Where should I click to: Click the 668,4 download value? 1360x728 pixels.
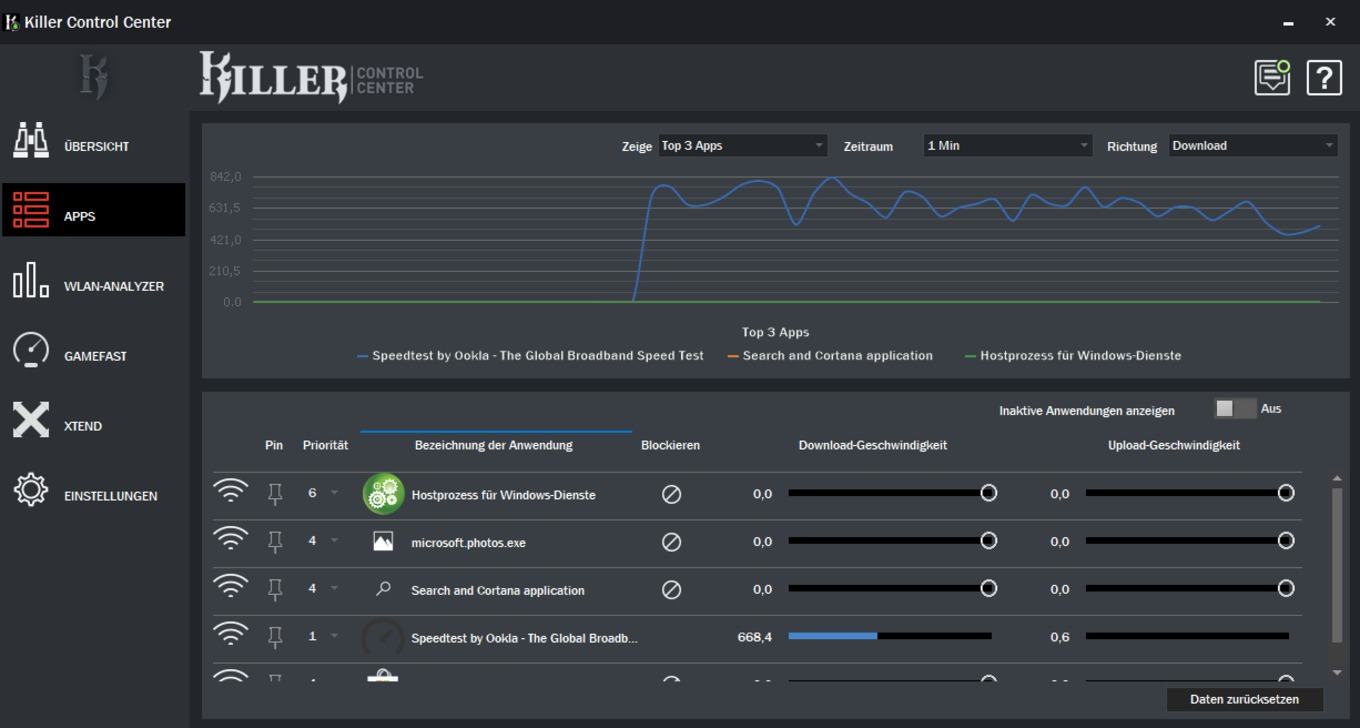[754, 637]
